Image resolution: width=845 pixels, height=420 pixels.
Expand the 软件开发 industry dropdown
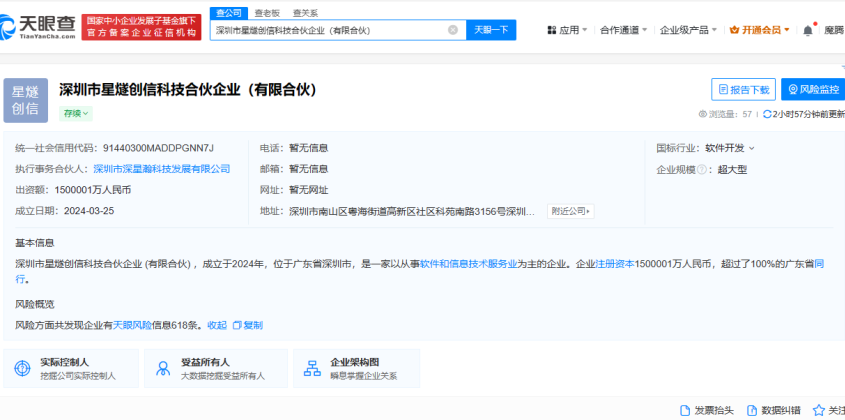click(730, 148)
